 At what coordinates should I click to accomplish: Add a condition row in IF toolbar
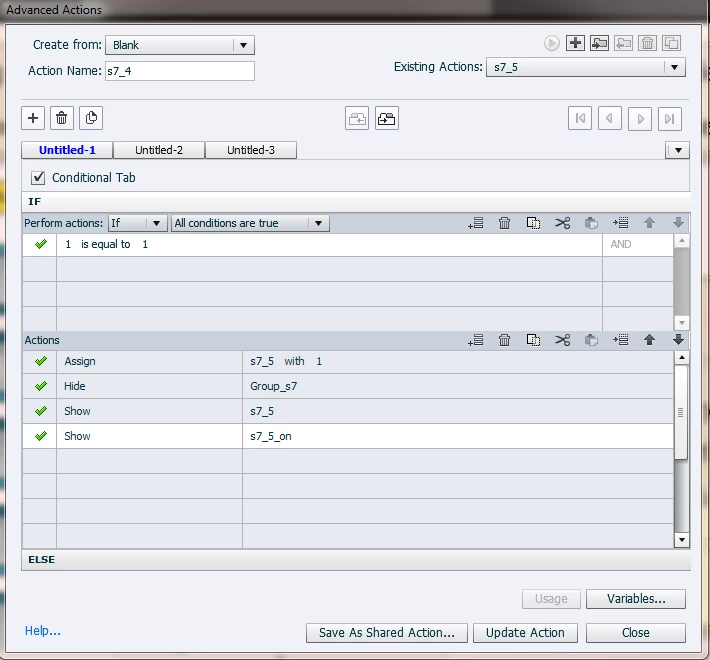pos(475,223)
